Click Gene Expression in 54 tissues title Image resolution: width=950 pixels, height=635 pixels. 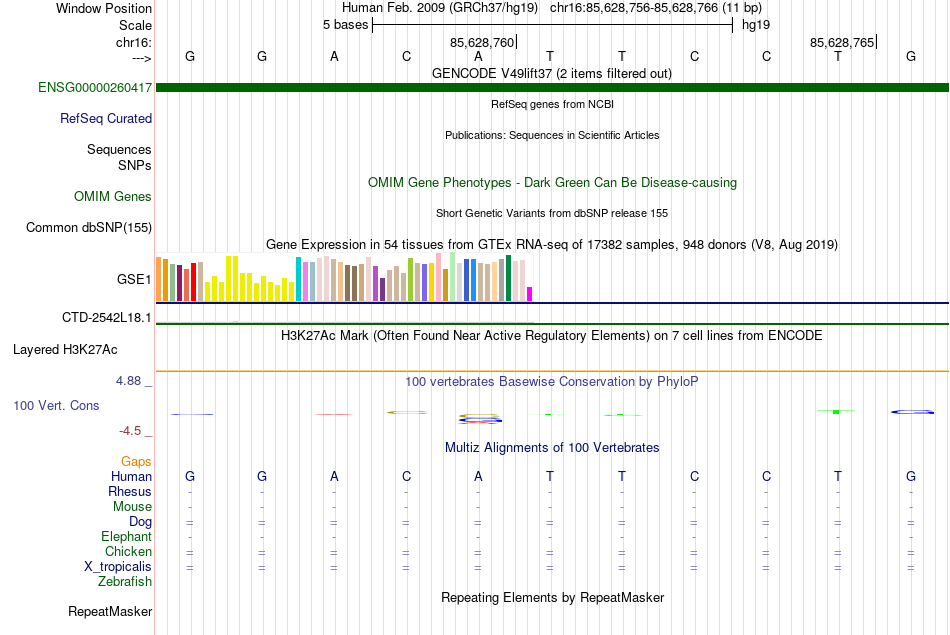[552, 245]
